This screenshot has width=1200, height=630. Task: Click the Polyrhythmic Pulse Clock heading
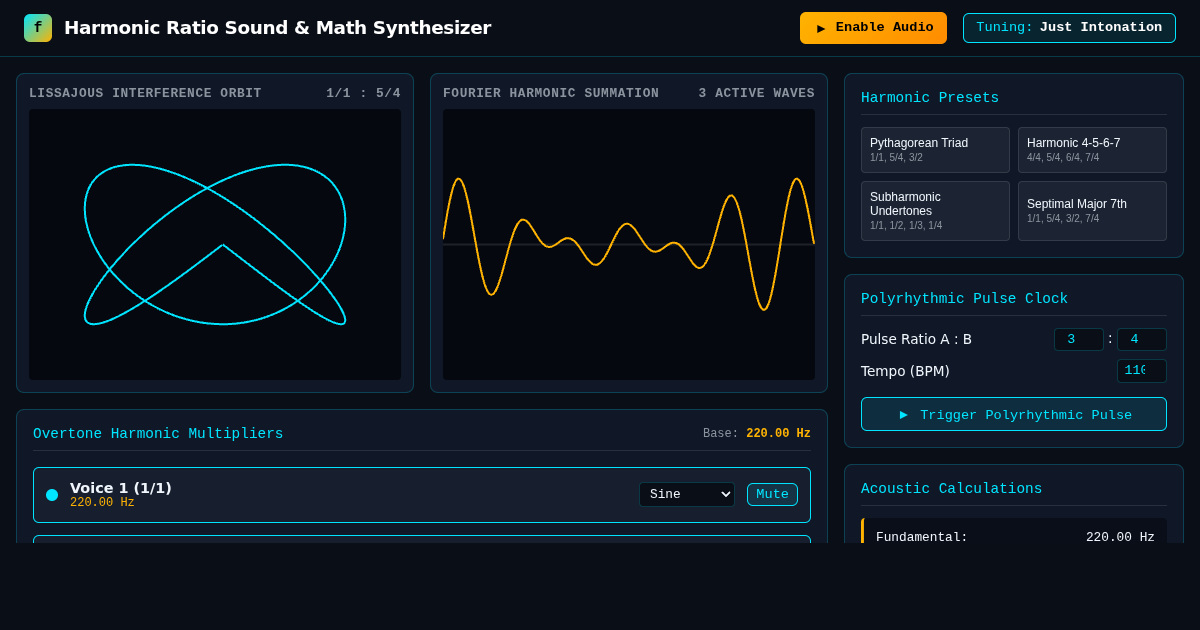coord(964,299)
